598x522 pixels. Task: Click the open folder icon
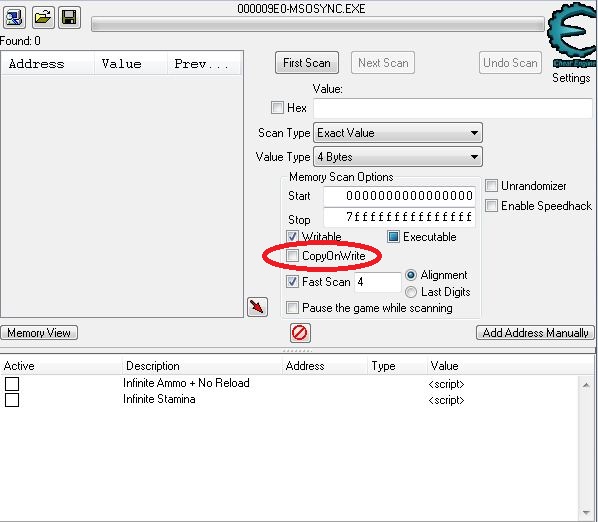coord(43,17)
